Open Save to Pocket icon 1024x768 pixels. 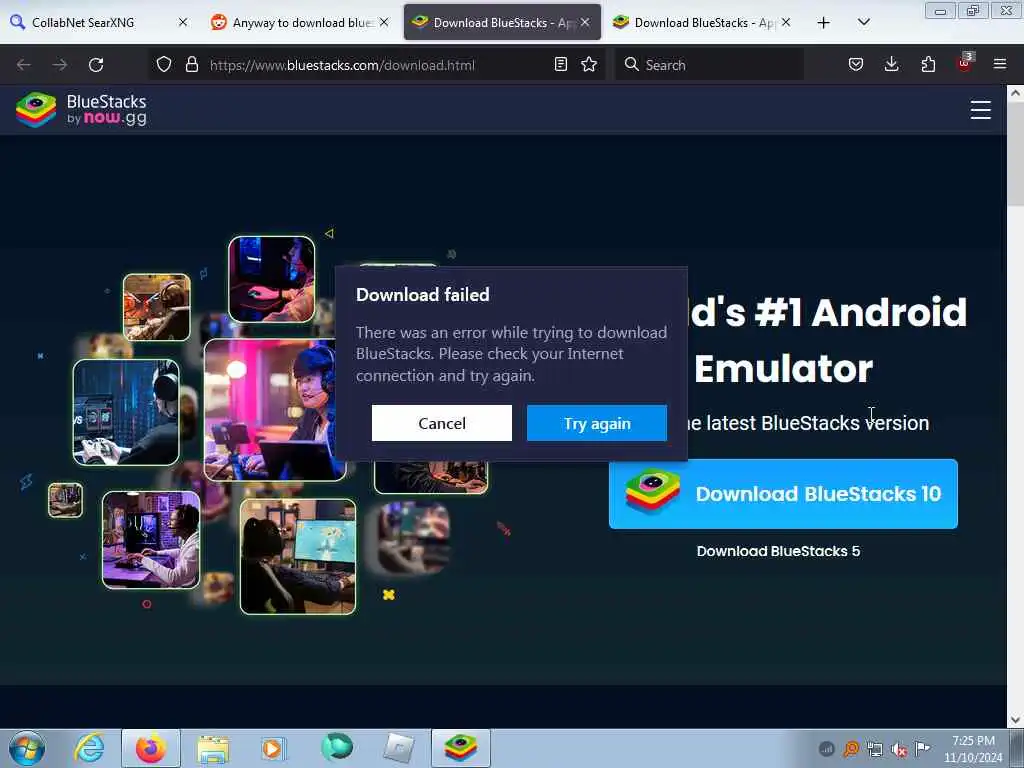click(x=856, y=64)
